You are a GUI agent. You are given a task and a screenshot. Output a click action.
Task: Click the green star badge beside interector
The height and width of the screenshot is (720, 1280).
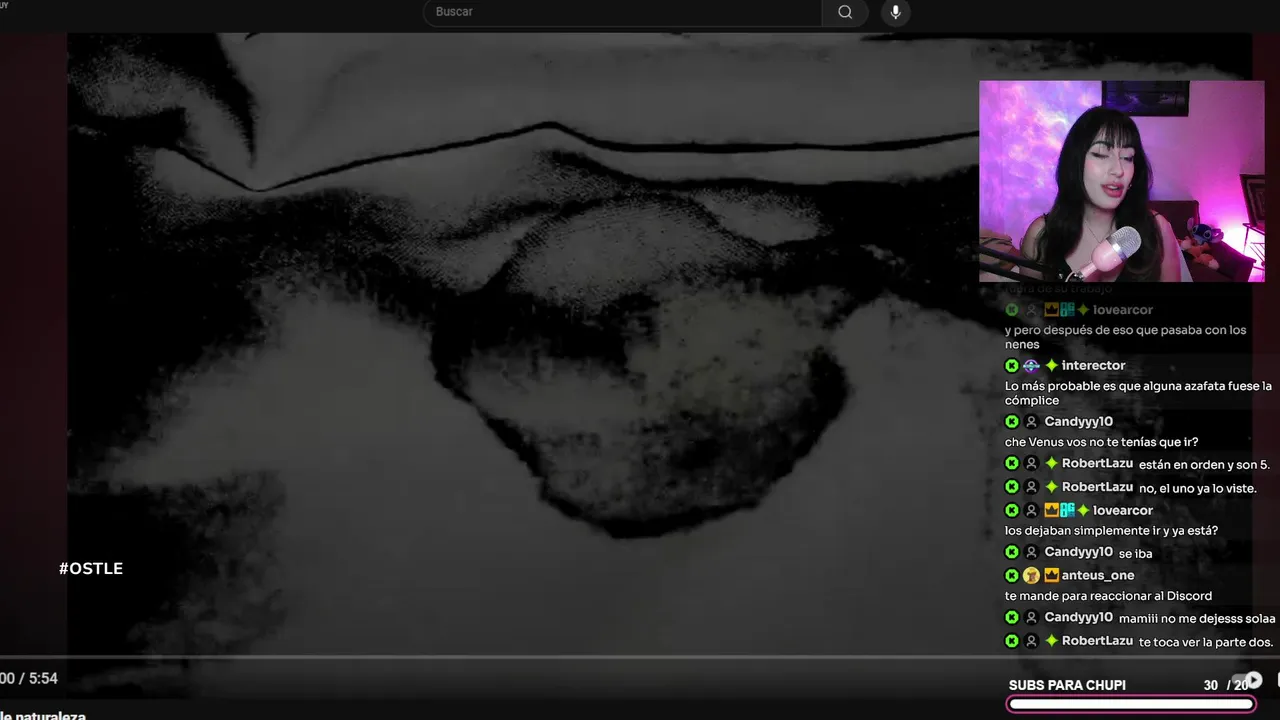tap(1051, 366)
